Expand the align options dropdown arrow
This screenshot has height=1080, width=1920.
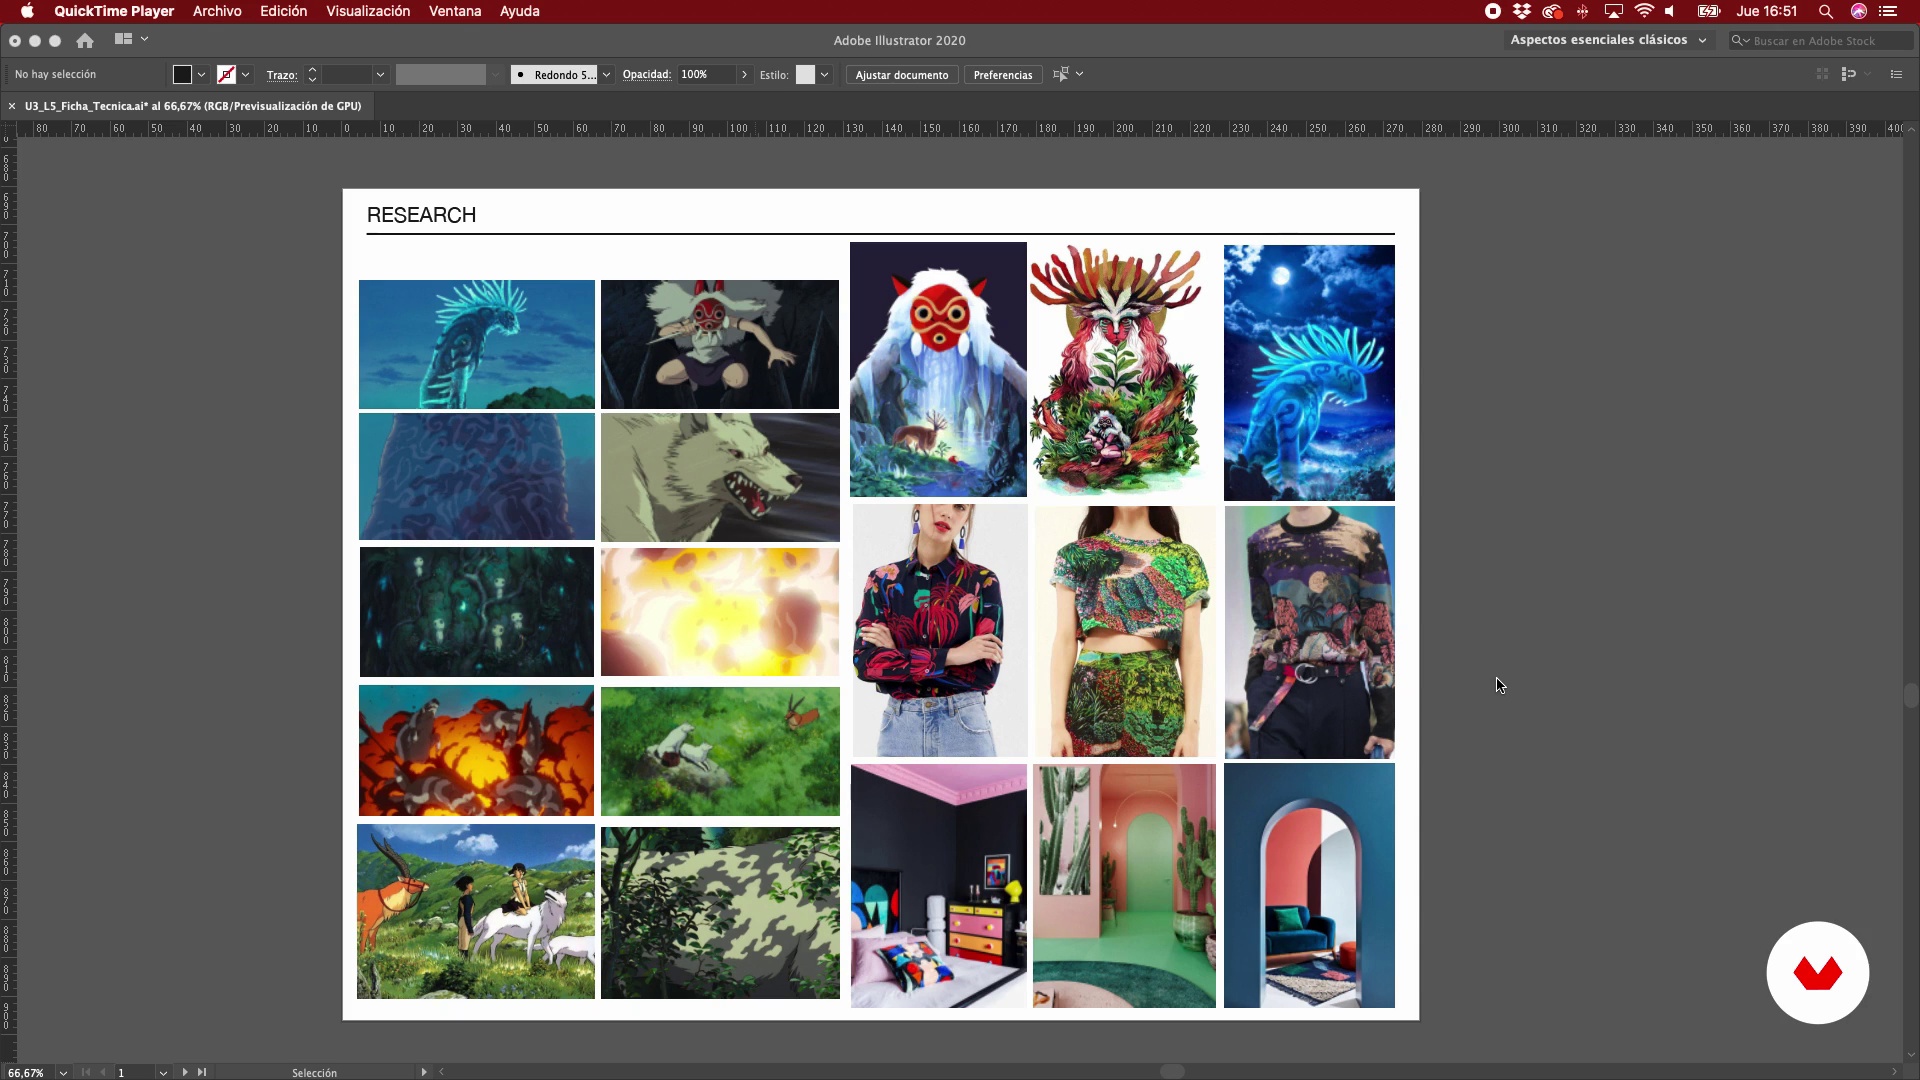1080,74
